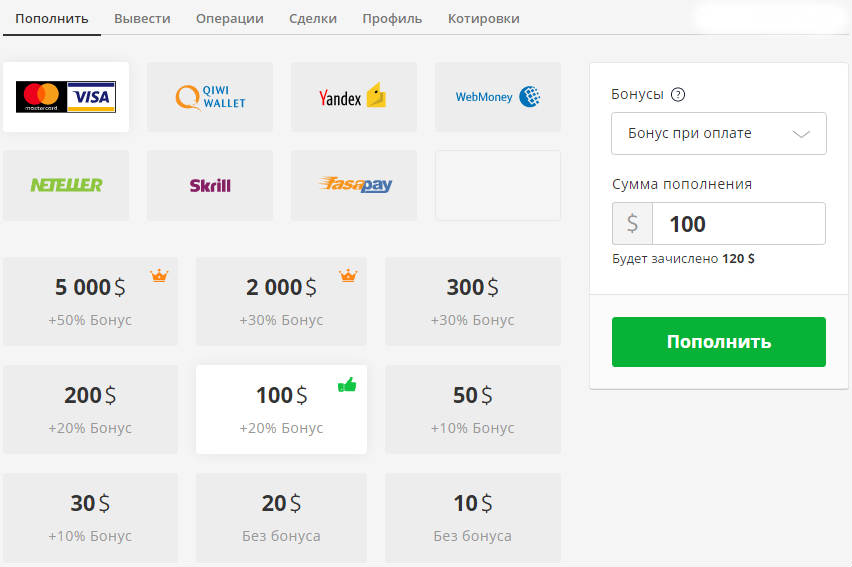Open the Операции tab
852x567 pixels.
(230, 19)
